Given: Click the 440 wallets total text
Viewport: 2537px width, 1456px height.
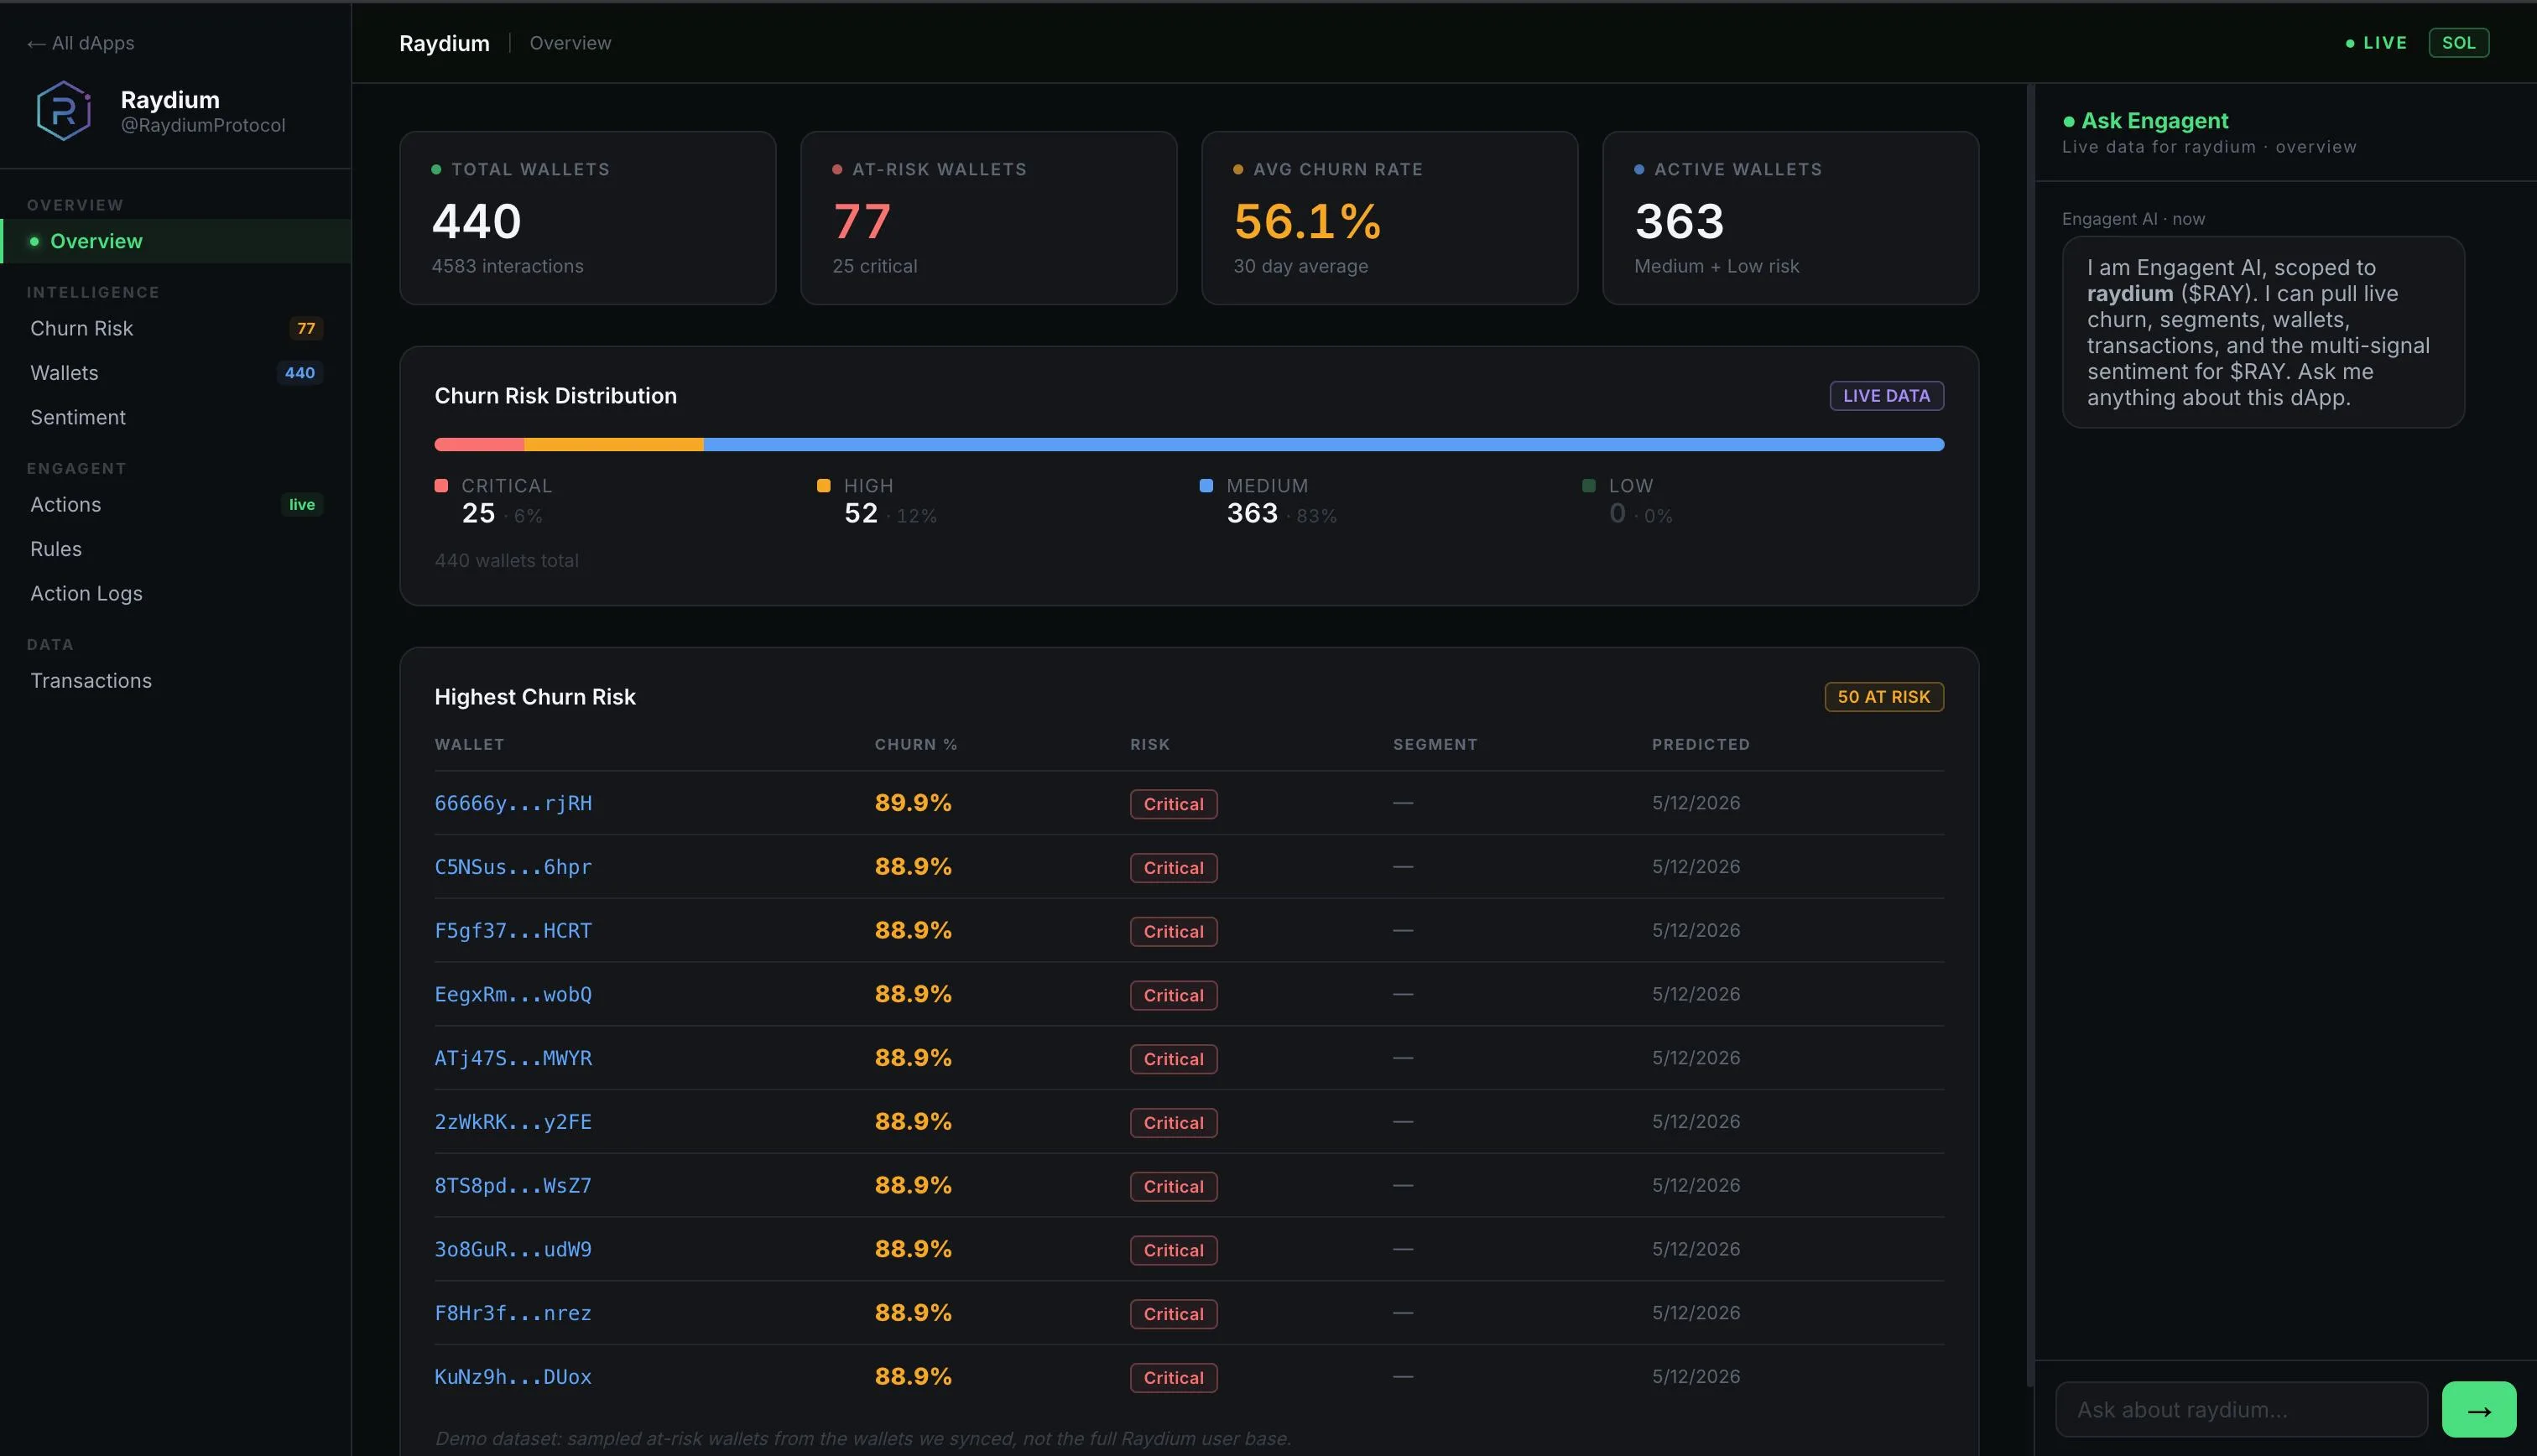Looking at the screenshot, I should coord(507,561).
